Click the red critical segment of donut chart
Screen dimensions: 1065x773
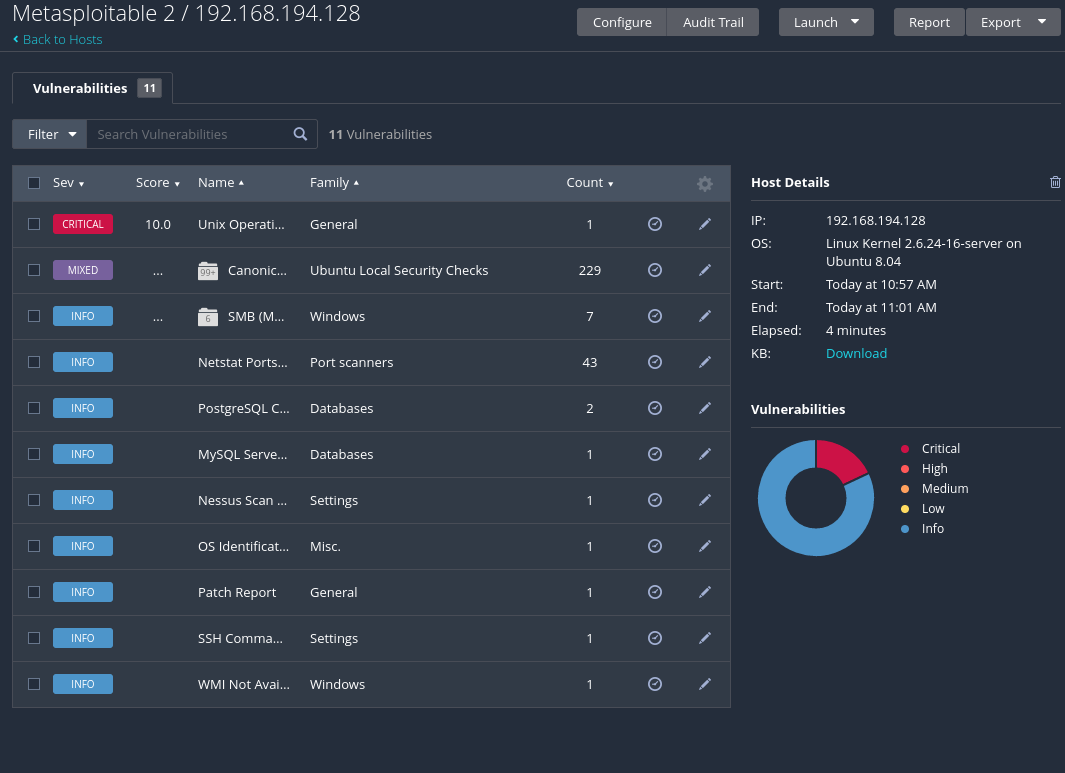[x=841, y=459]
